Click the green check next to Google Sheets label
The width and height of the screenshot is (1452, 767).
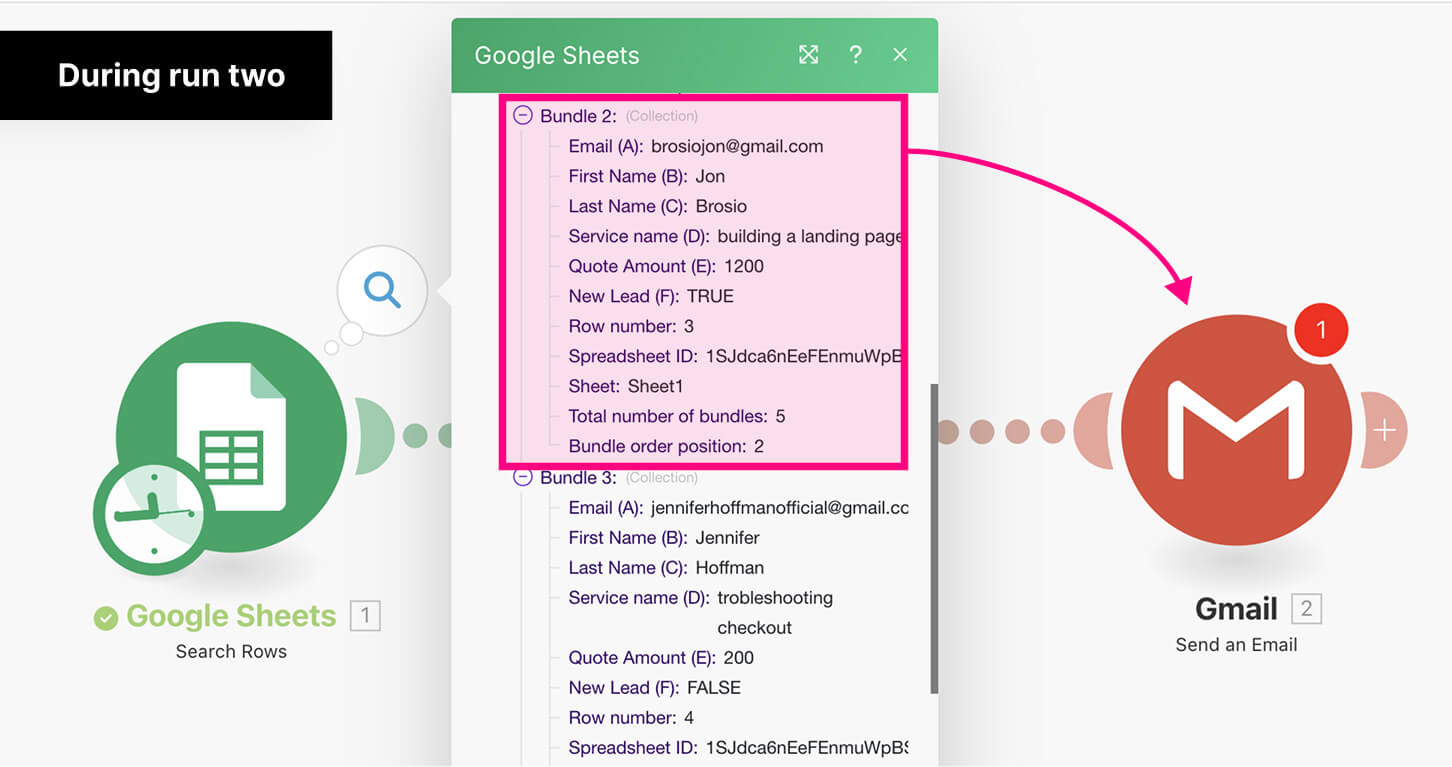coord(106,619)
